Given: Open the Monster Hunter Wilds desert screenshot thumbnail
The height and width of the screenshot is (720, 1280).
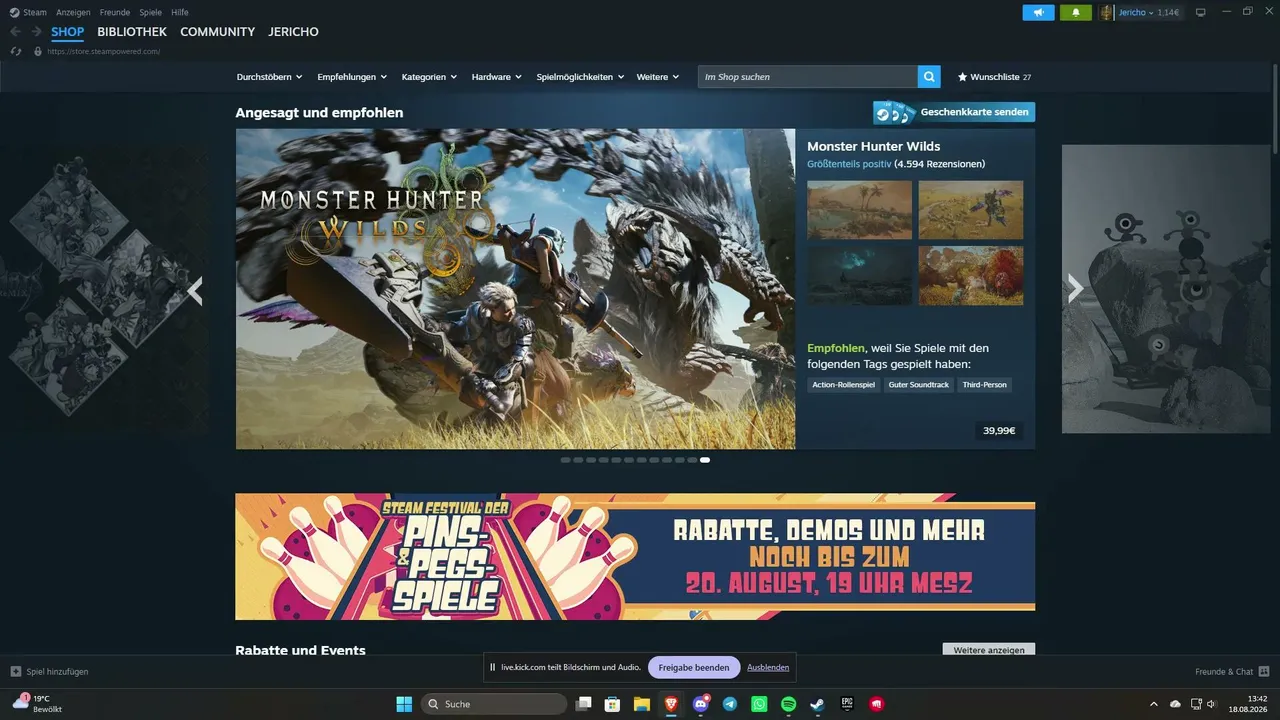Looking at the screenshot, I should pos(860,210).
